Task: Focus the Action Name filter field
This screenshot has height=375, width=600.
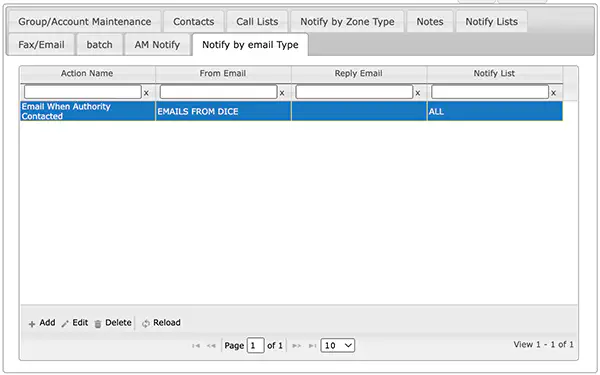Action: coord(83,92)
